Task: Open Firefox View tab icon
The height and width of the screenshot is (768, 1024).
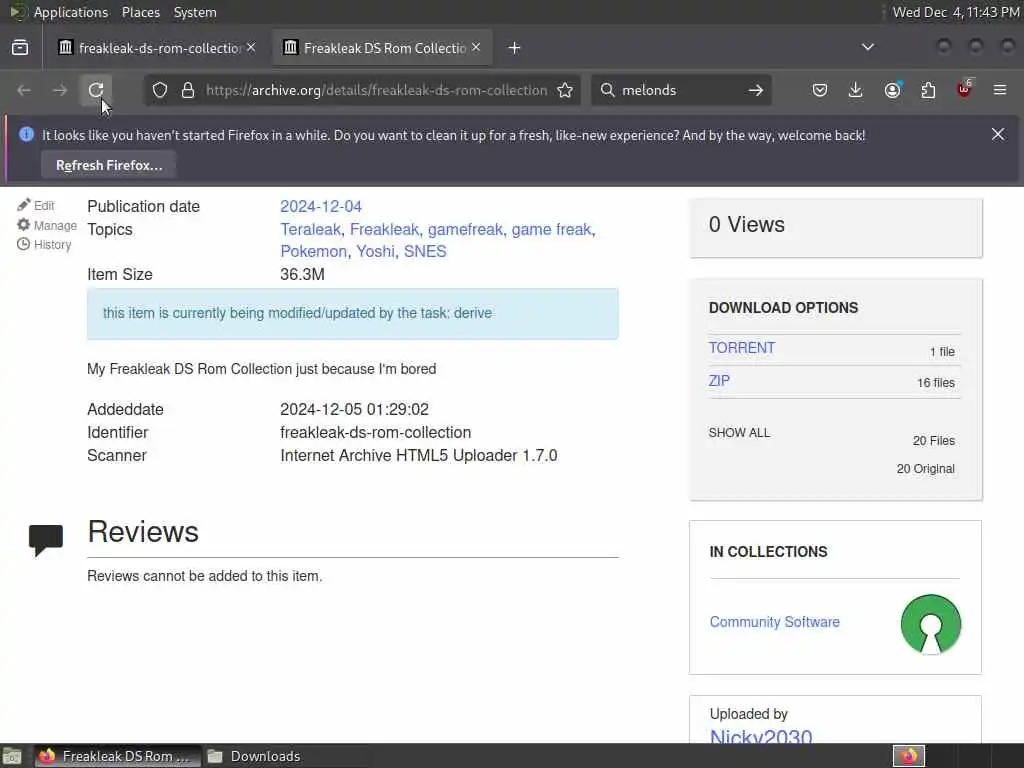Action: pos(20,48)
